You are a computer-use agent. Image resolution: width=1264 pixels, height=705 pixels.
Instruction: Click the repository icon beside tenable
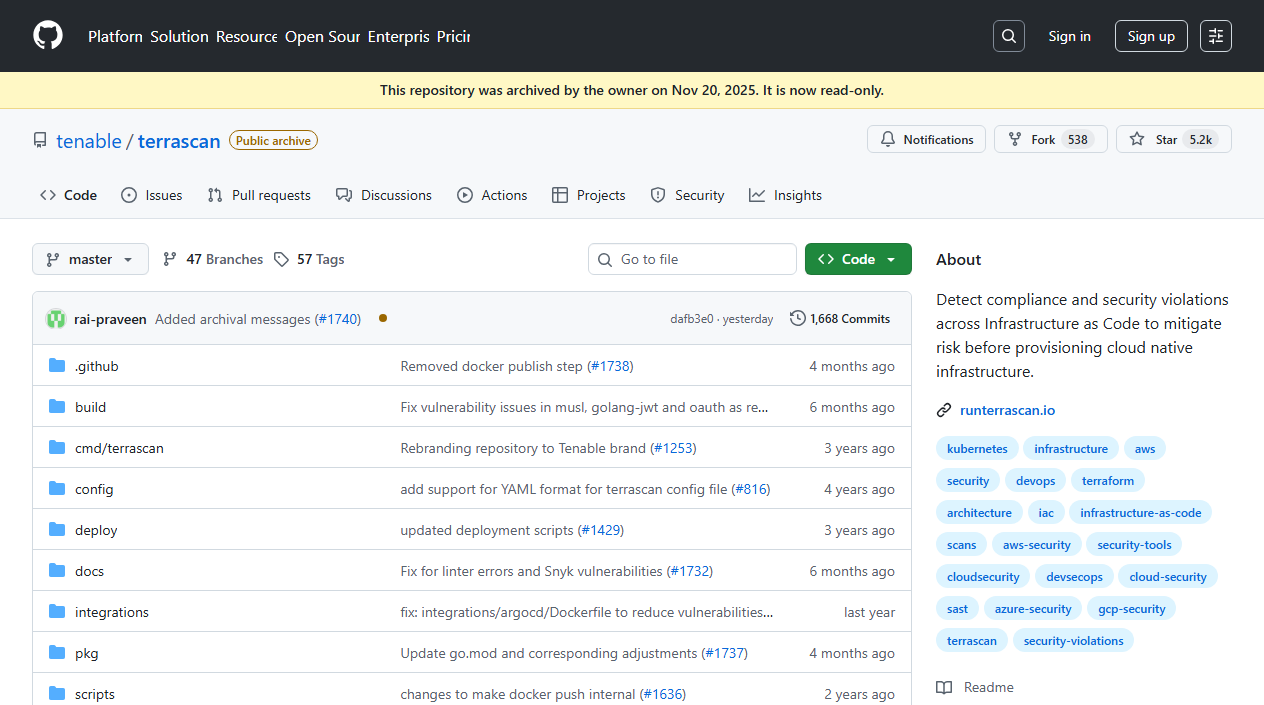coord(40,141)
